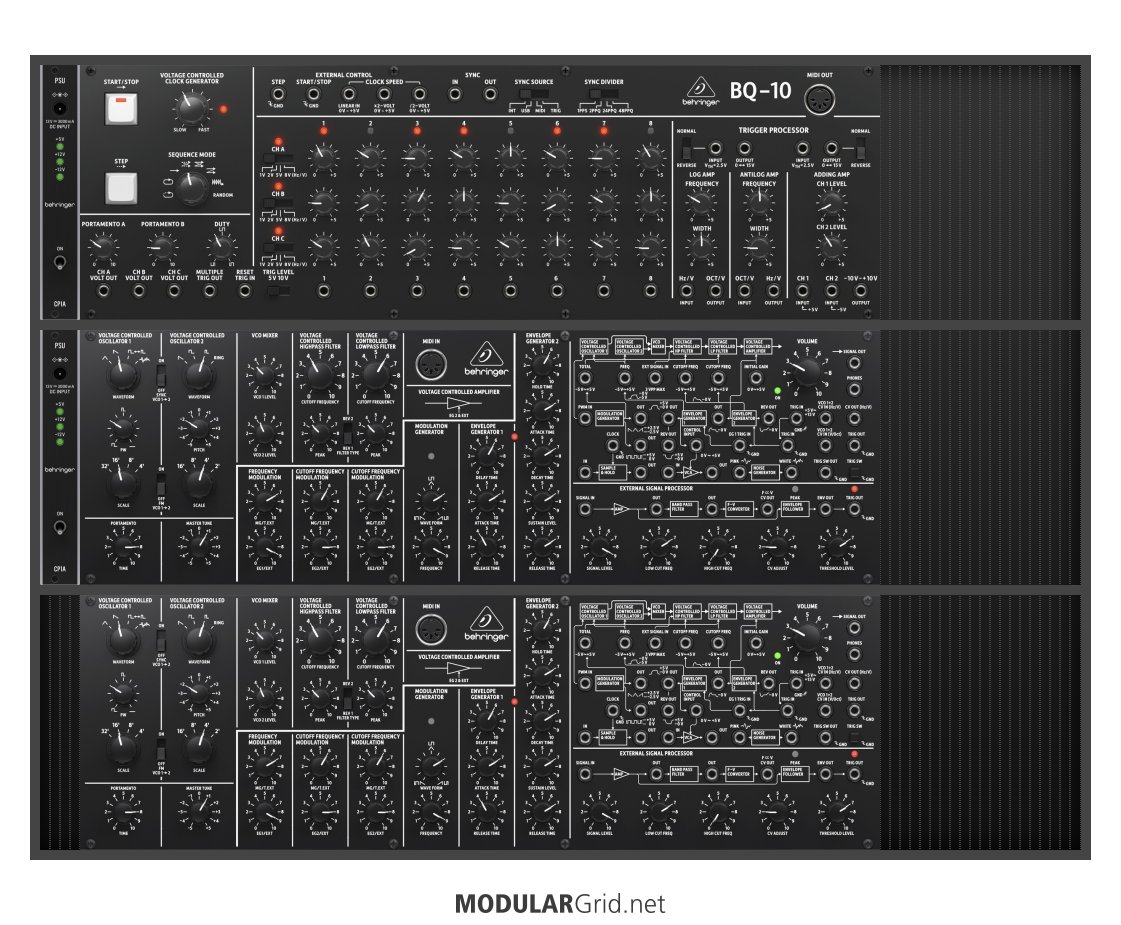Click the Portamento B knob
Image resolution: width=1121 pixels, height=925 pixels.
162,247
